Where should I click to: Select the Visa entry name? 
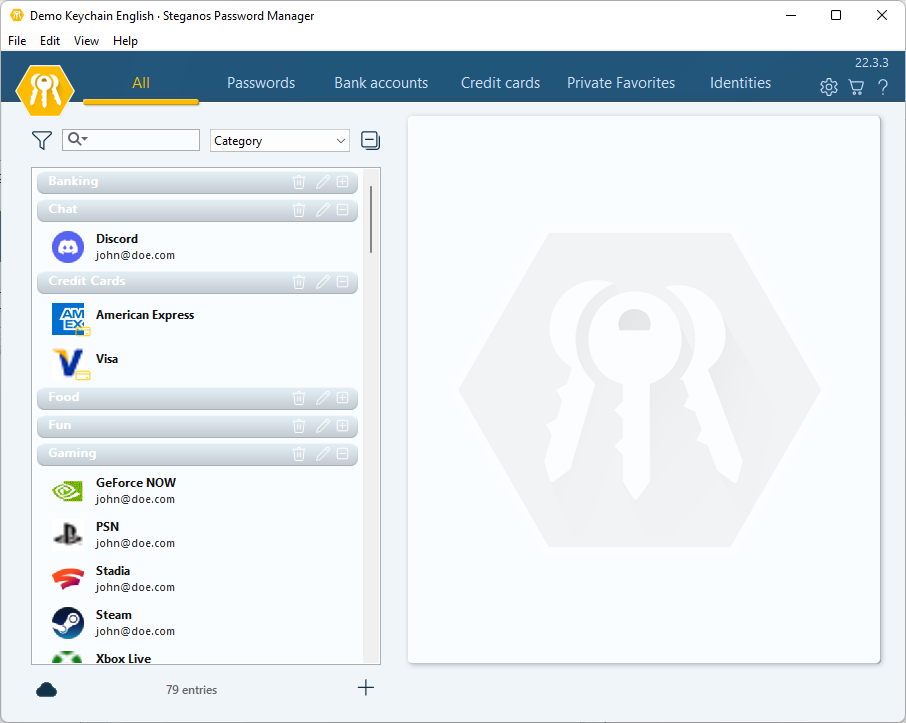tap(107, 359)
